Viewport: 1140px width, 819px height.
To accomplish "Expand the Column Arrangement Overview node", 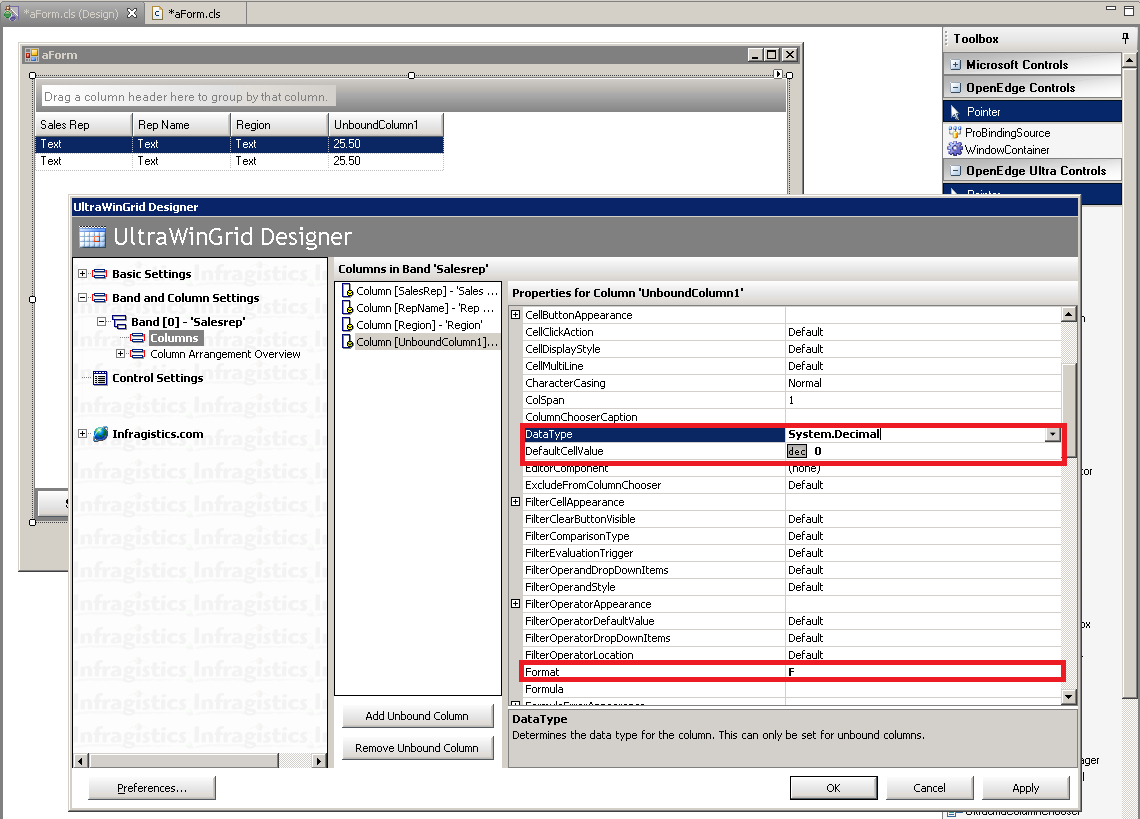I will pos(120,354).
